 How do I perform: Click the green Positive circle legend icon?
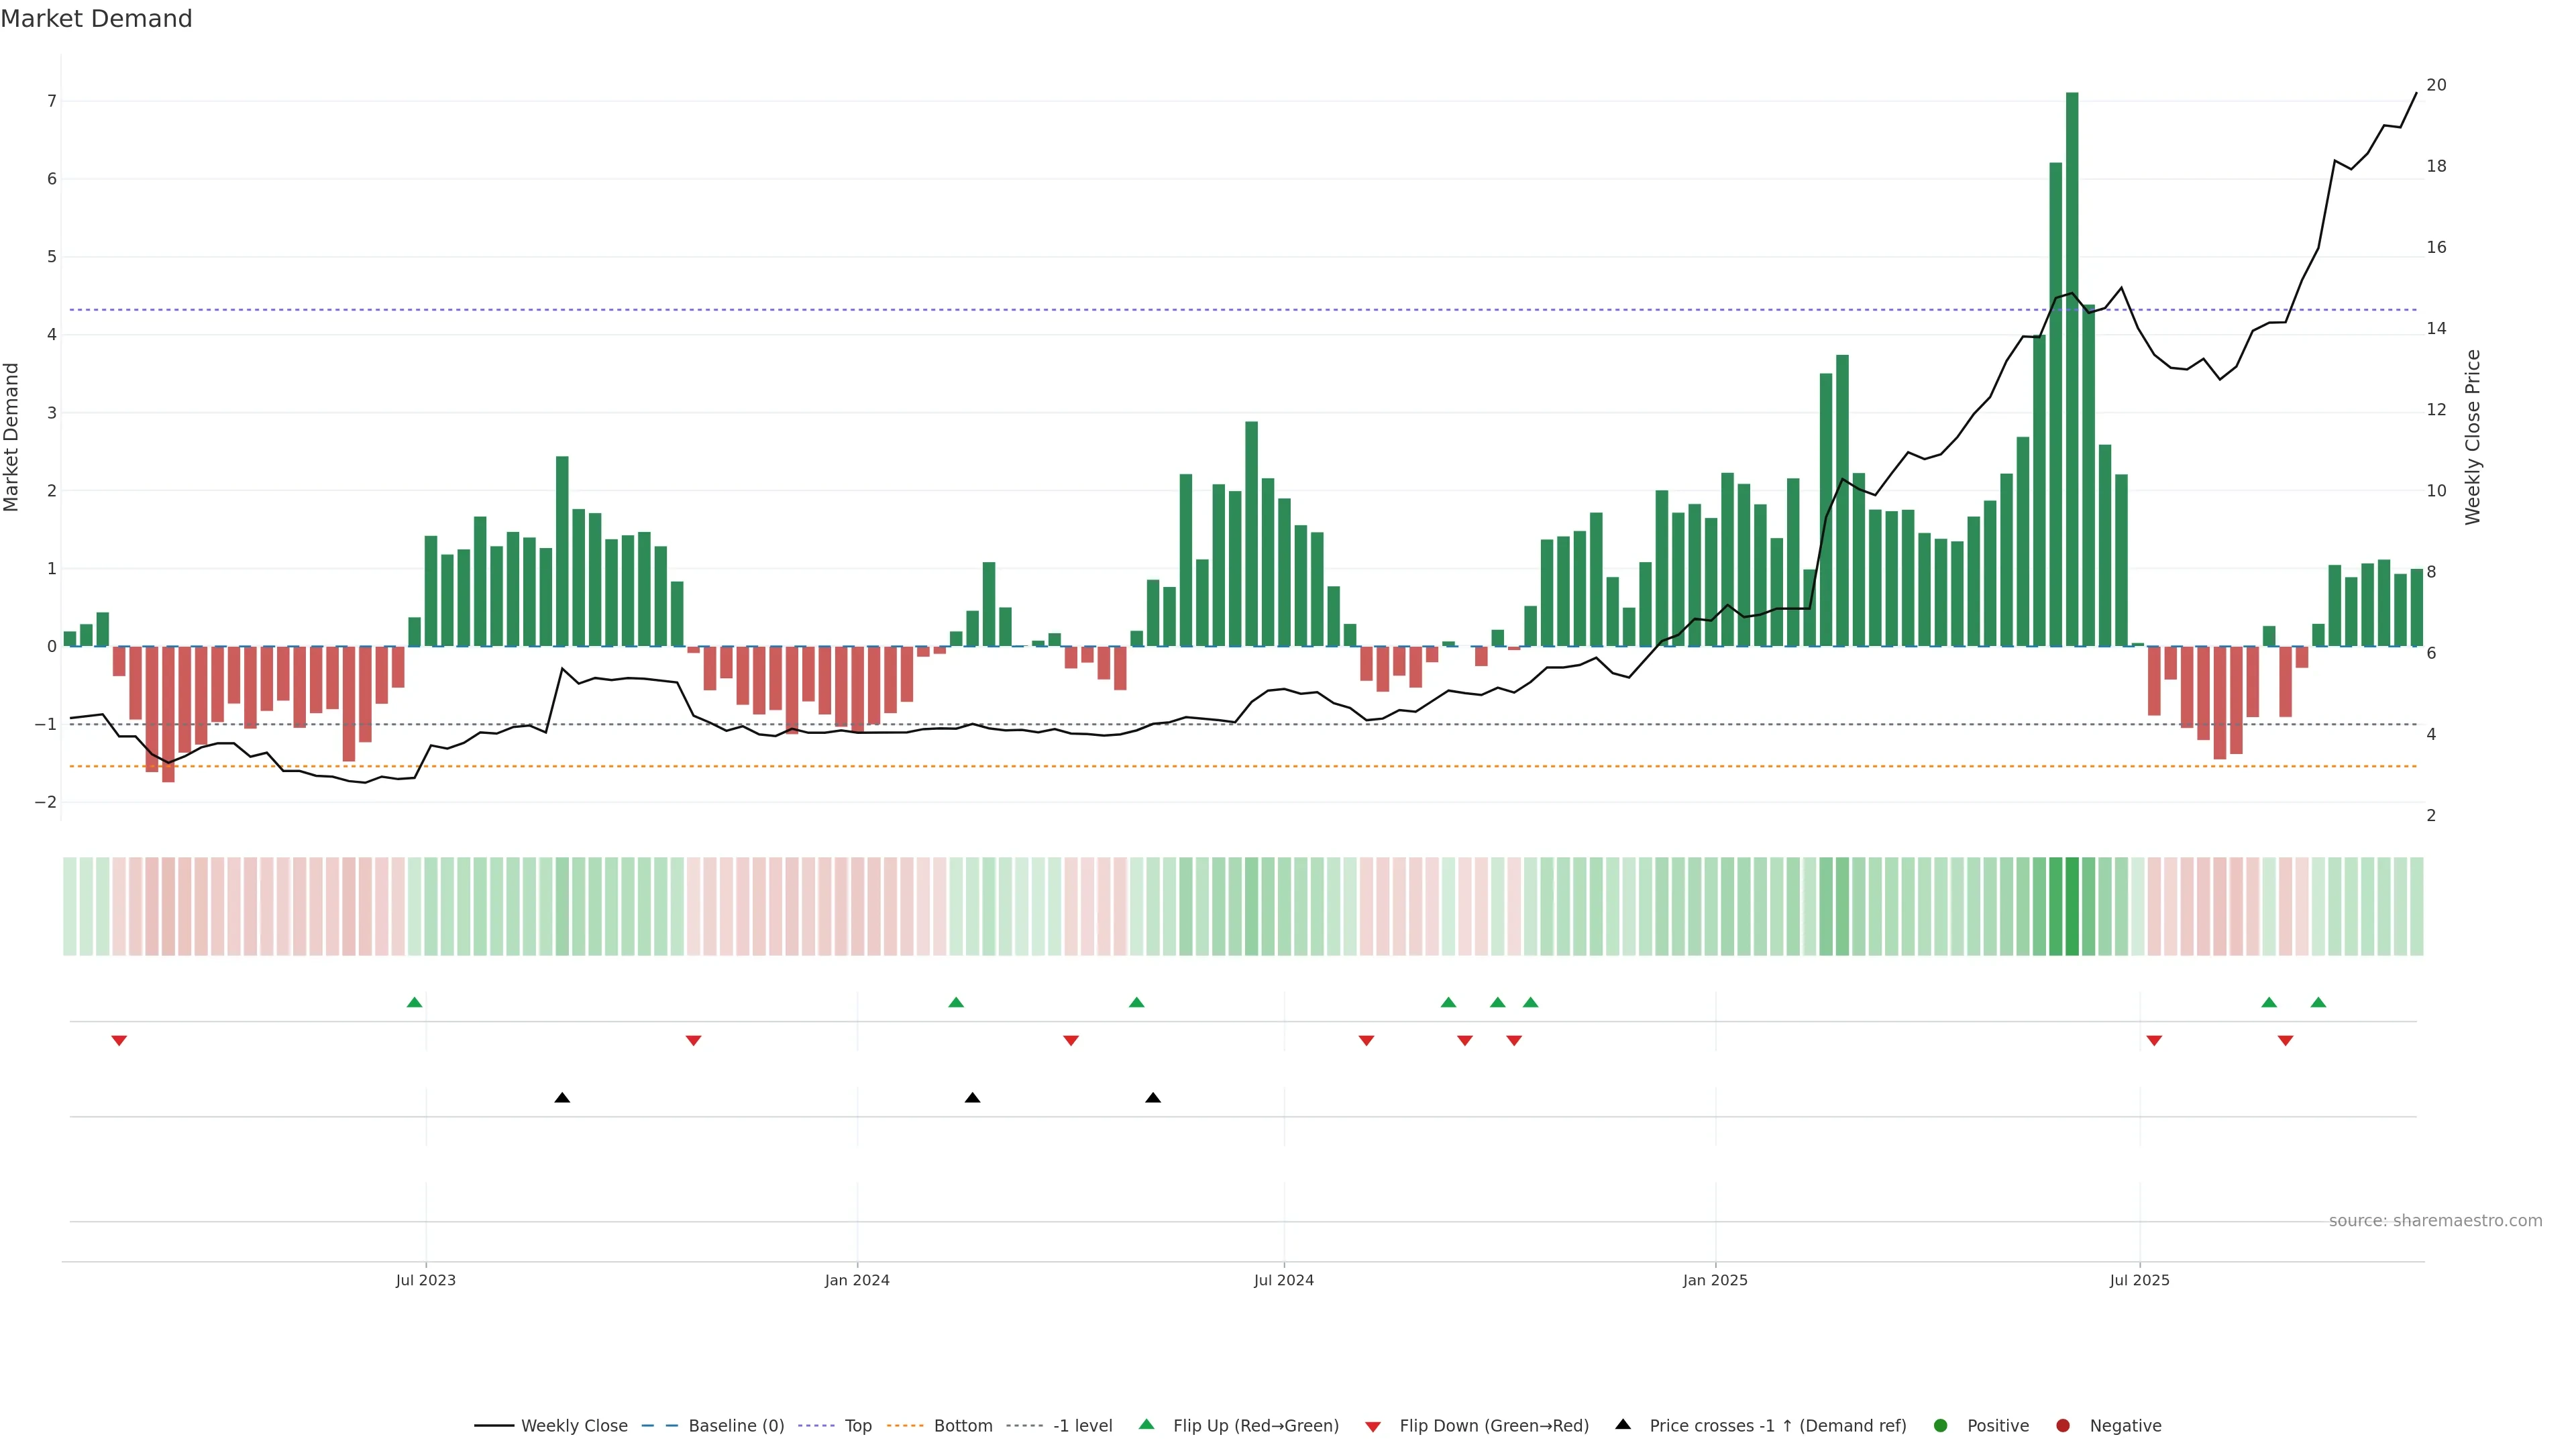pos(1940,1425)
